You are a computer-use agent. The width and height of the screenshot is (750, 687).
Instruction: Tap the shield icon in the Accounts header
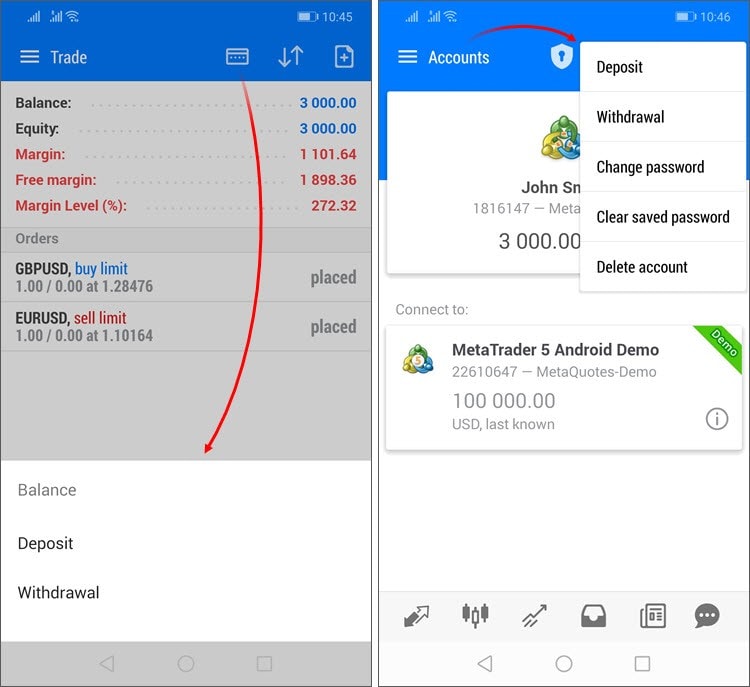[561, 56]
